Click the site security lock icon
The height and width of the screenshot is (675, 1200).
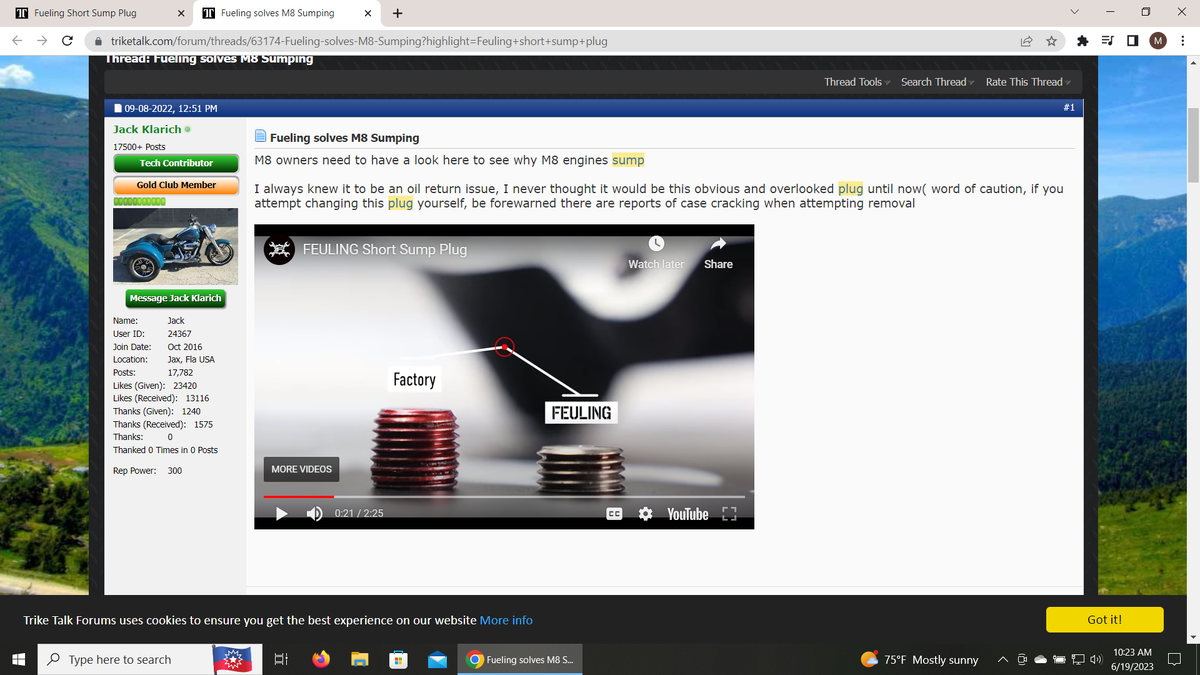tap(98, 41)
